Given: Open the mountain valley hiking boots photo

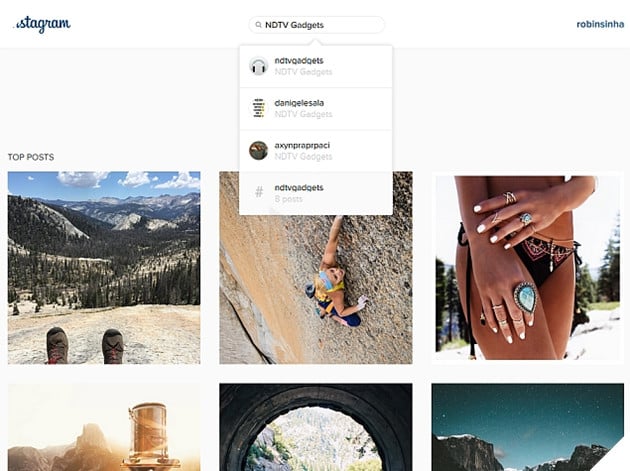Looking at the screenshot, I should [104, 268].
